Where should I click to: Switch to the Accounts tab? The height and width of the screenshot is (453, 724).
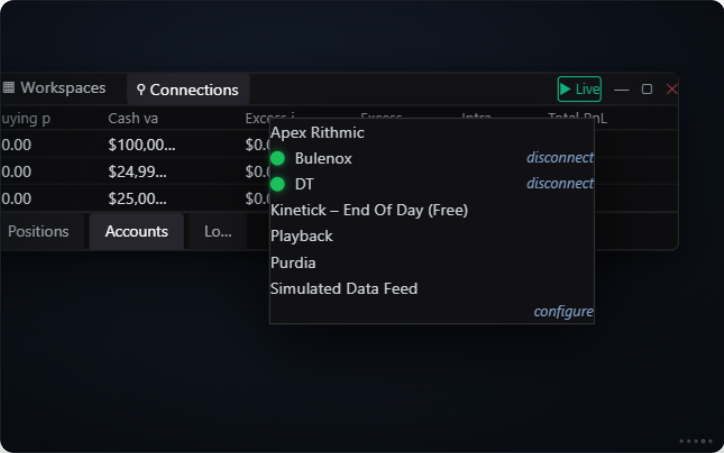pyautogui.click(x=137, y=231)
